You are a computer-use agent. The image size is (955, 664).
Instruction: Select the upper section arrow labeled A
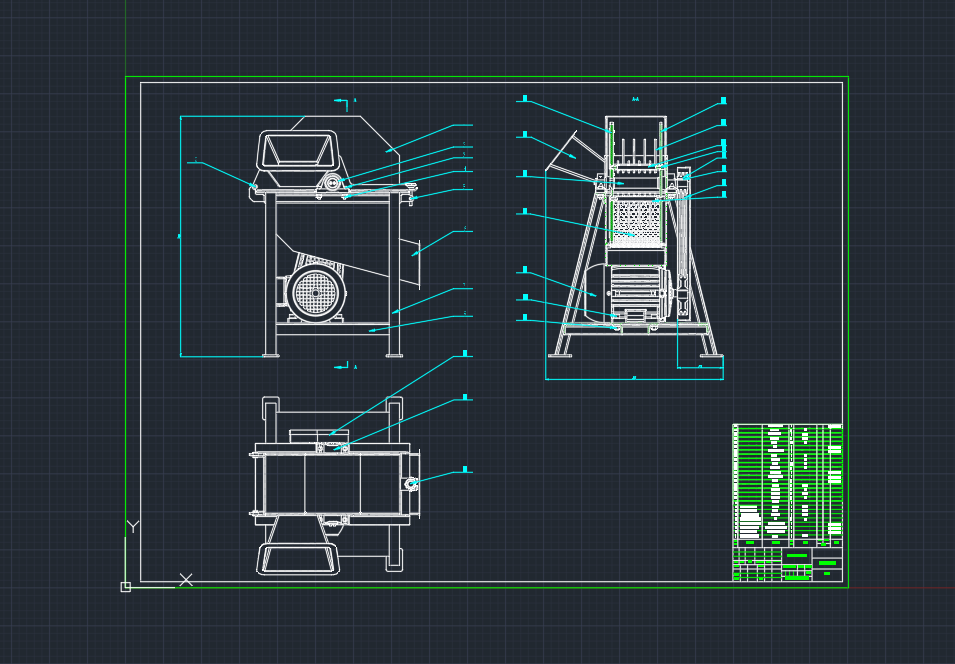[x=345, y=104]
